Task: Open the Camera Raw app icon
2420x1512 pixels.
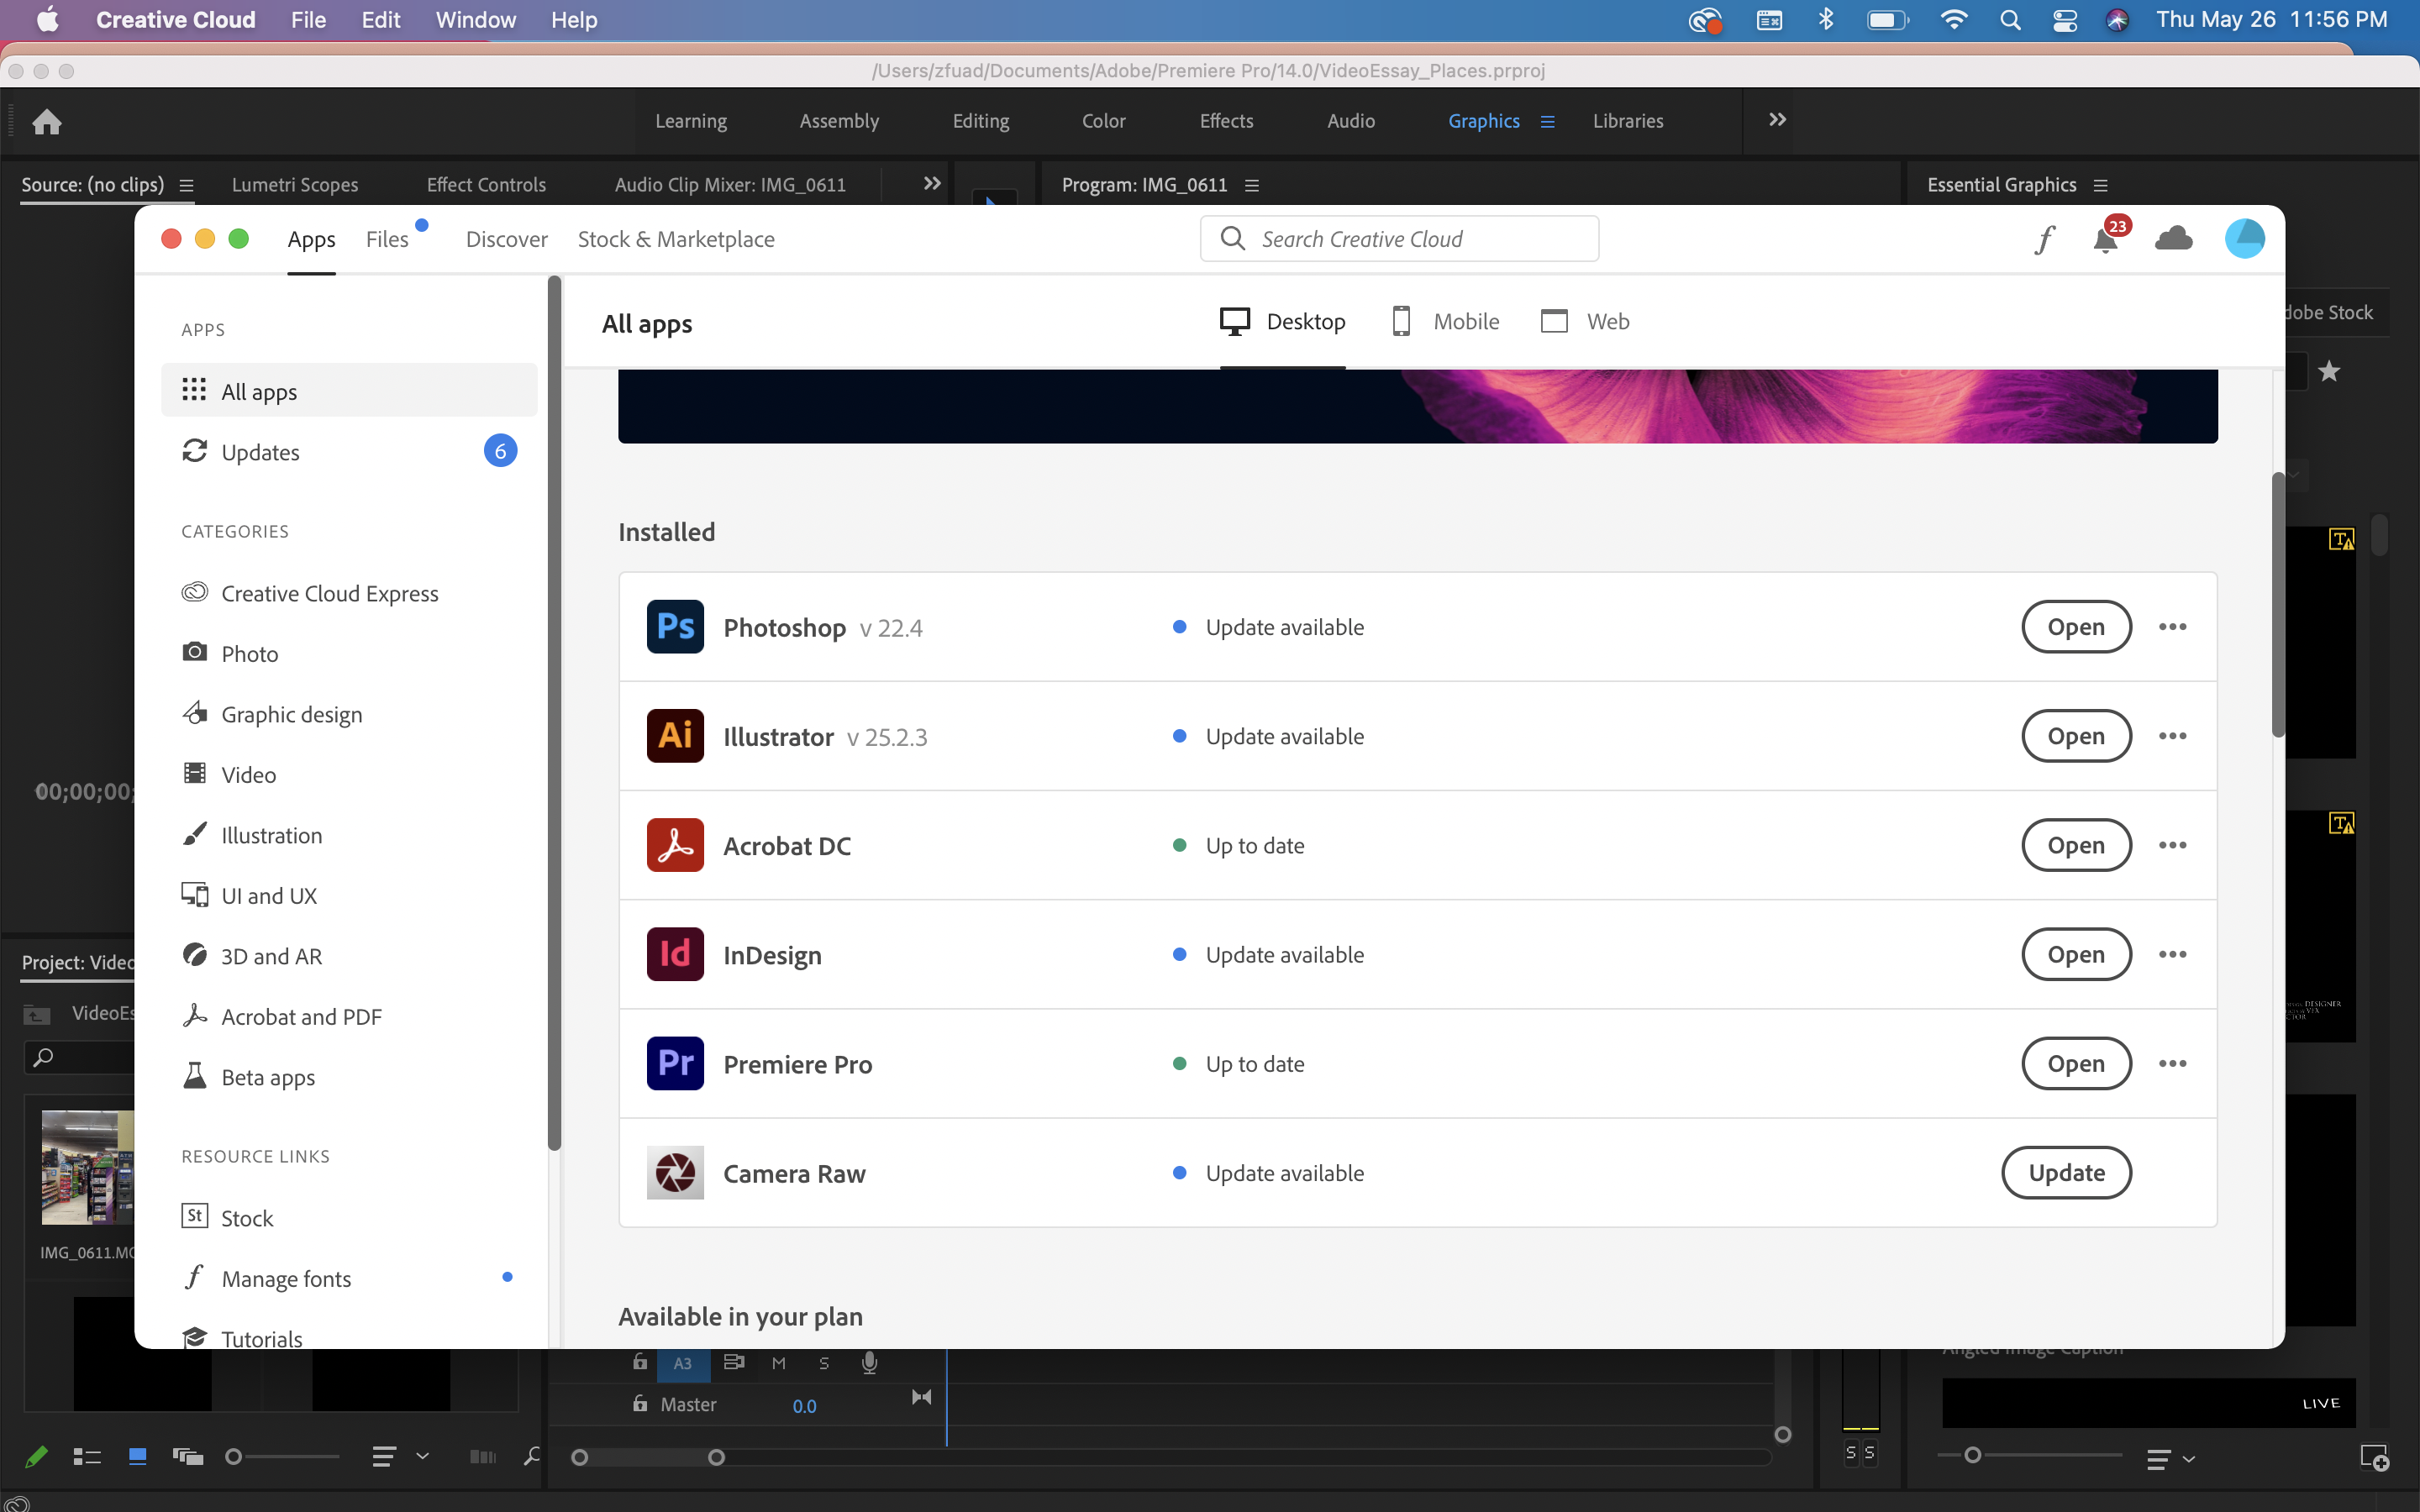Action: 675,1173
